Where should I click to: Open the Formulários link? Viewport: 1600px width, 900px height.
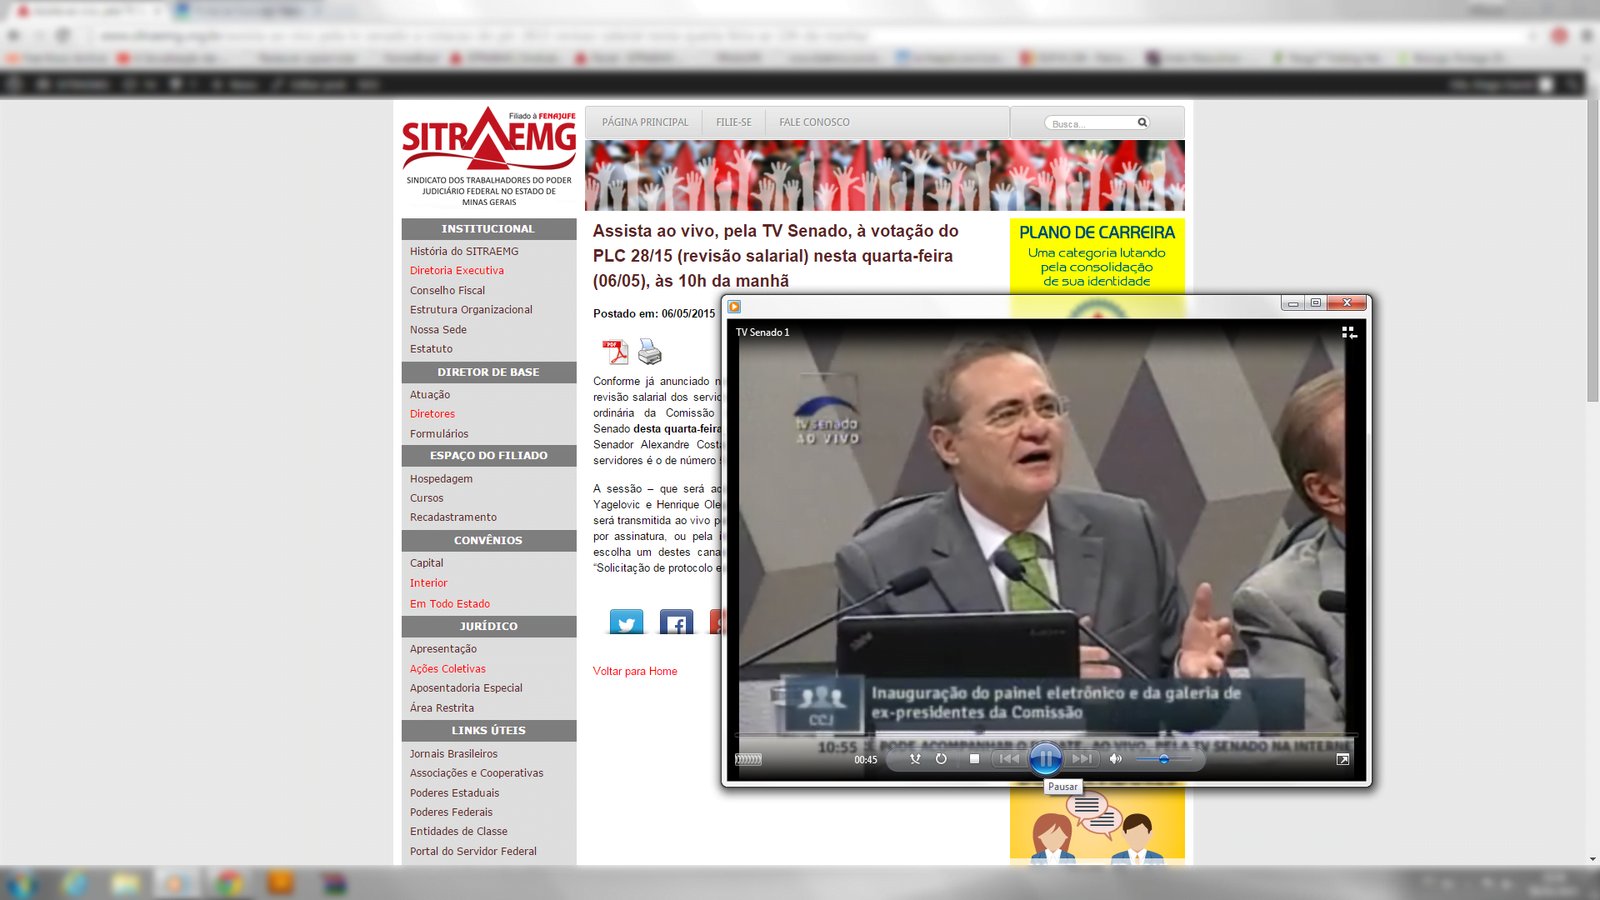(439, 434)
